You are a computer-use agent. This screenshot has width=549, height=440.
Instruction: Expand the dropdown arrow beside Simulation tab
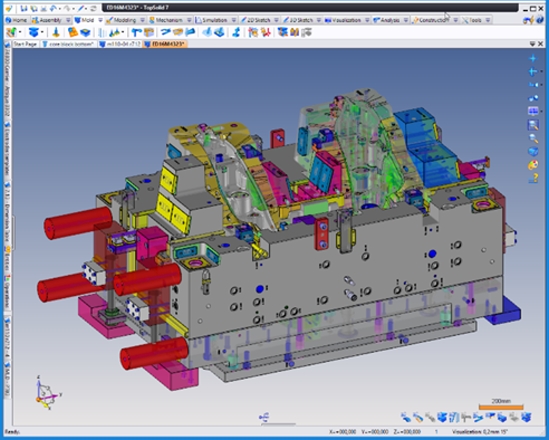(x=234, y=20)
